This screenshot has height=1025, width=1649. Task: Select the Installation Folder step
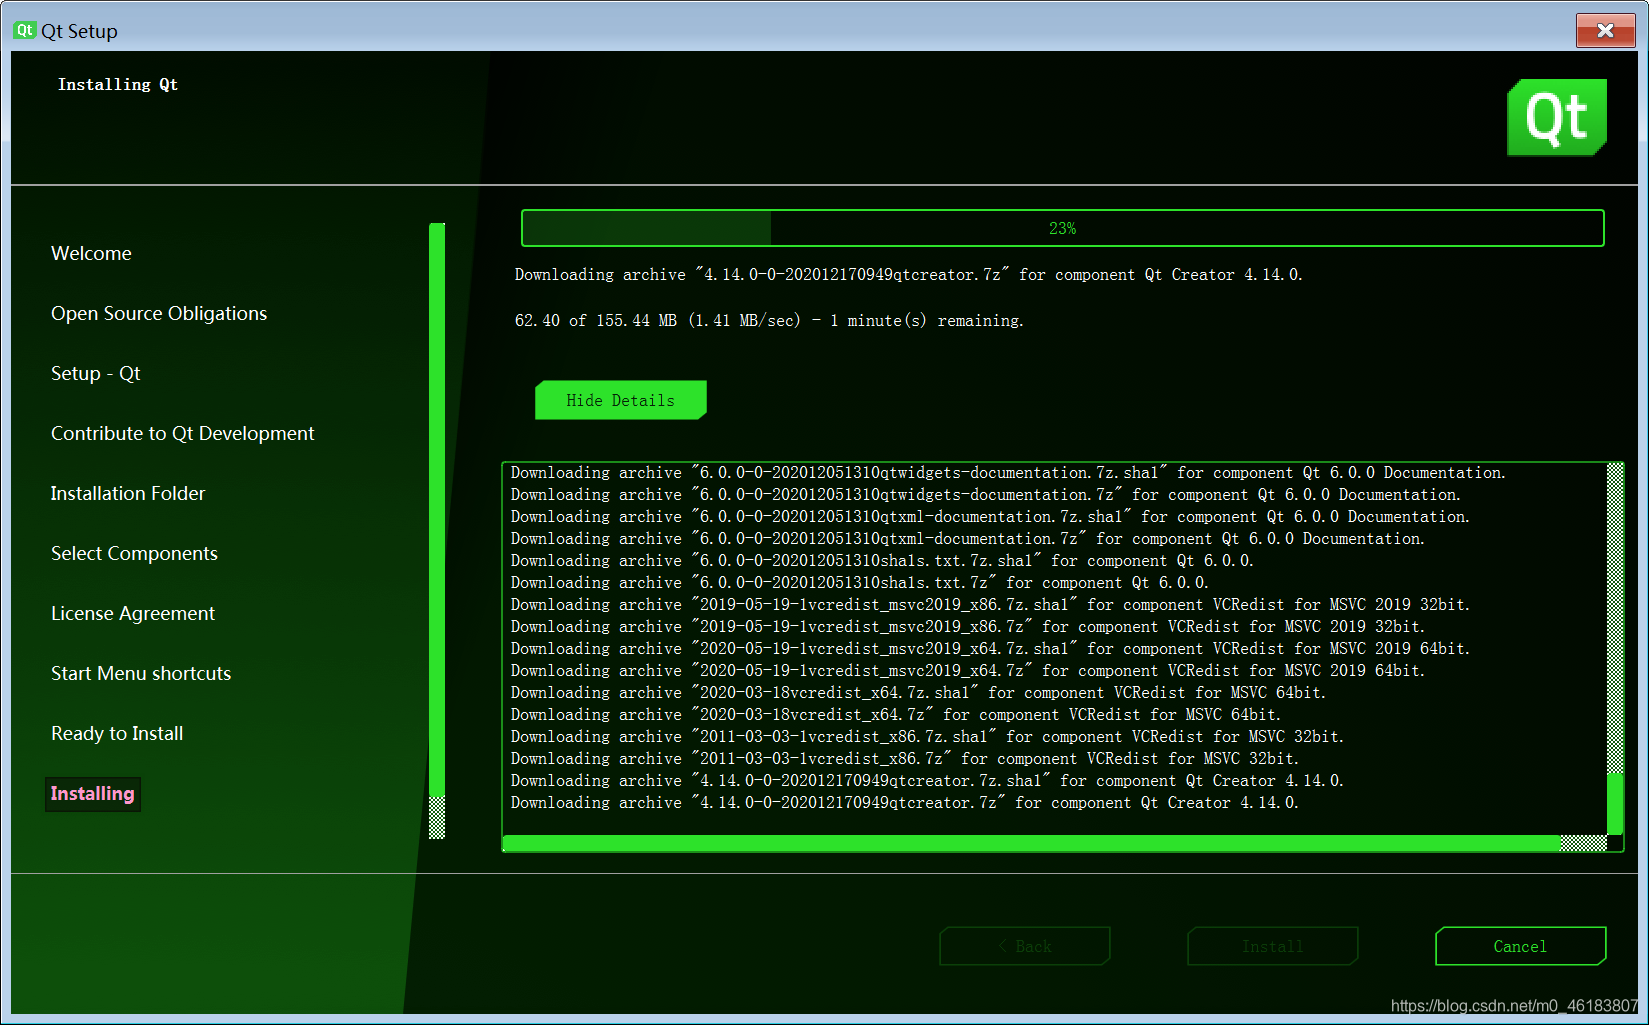128,493
